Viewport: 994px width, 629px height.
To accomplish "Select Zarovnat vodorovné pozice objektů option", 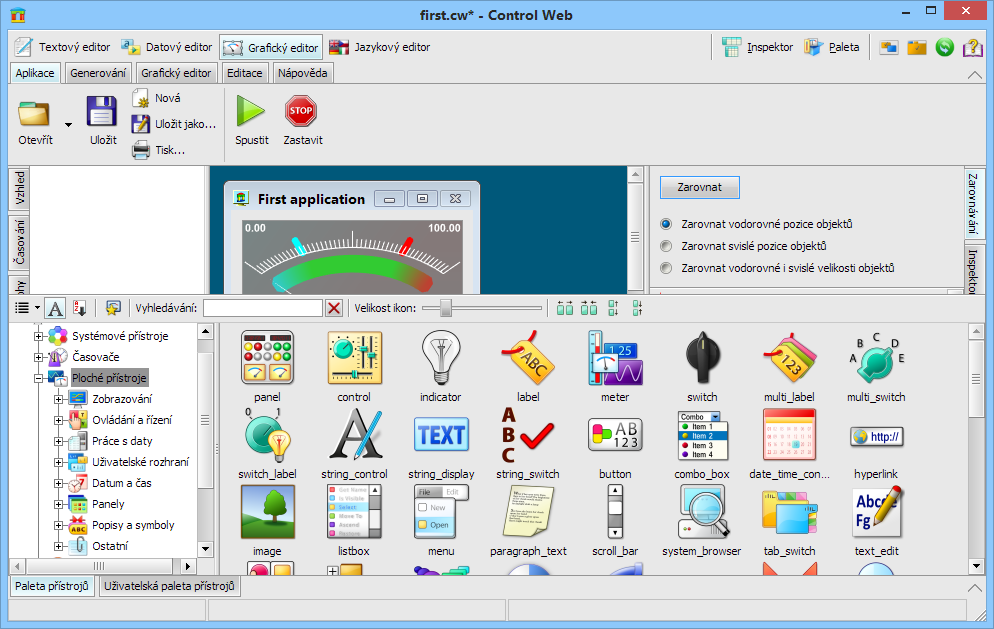I will point(666,224).
